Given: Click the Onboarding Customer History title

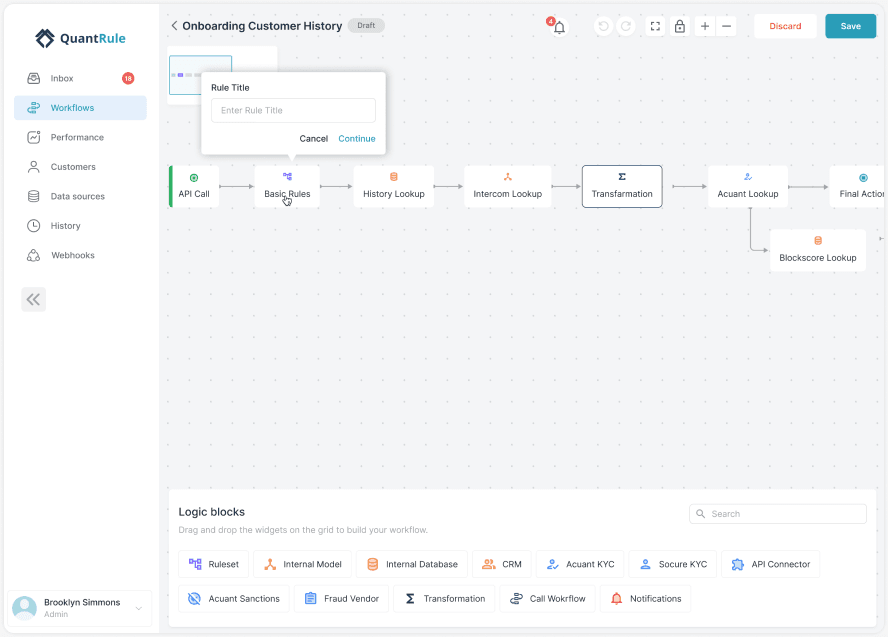Looking at the screenshot, I should click(262, 26).
